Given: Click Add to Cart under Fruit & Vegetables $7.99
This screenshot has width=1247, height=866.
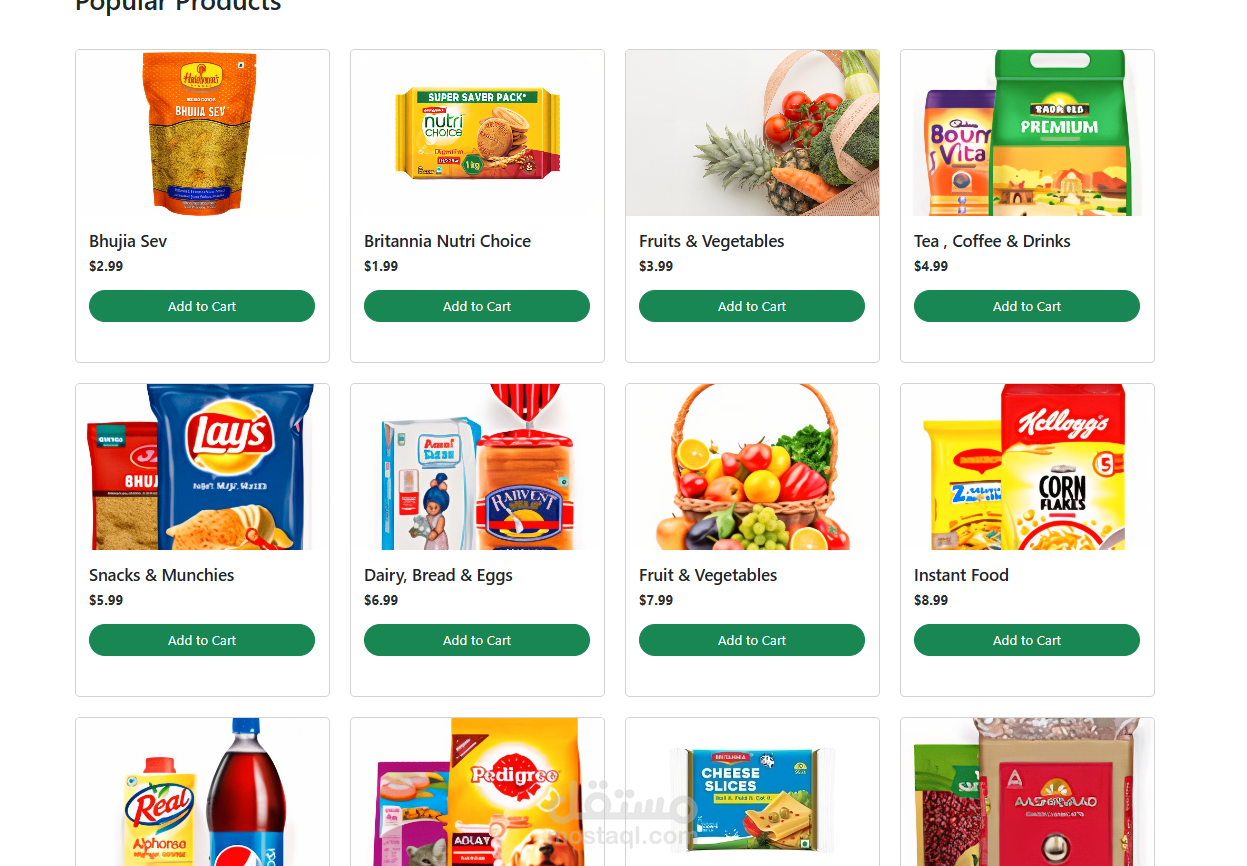Looking at the screenshot, I should [x=752, y=640].
